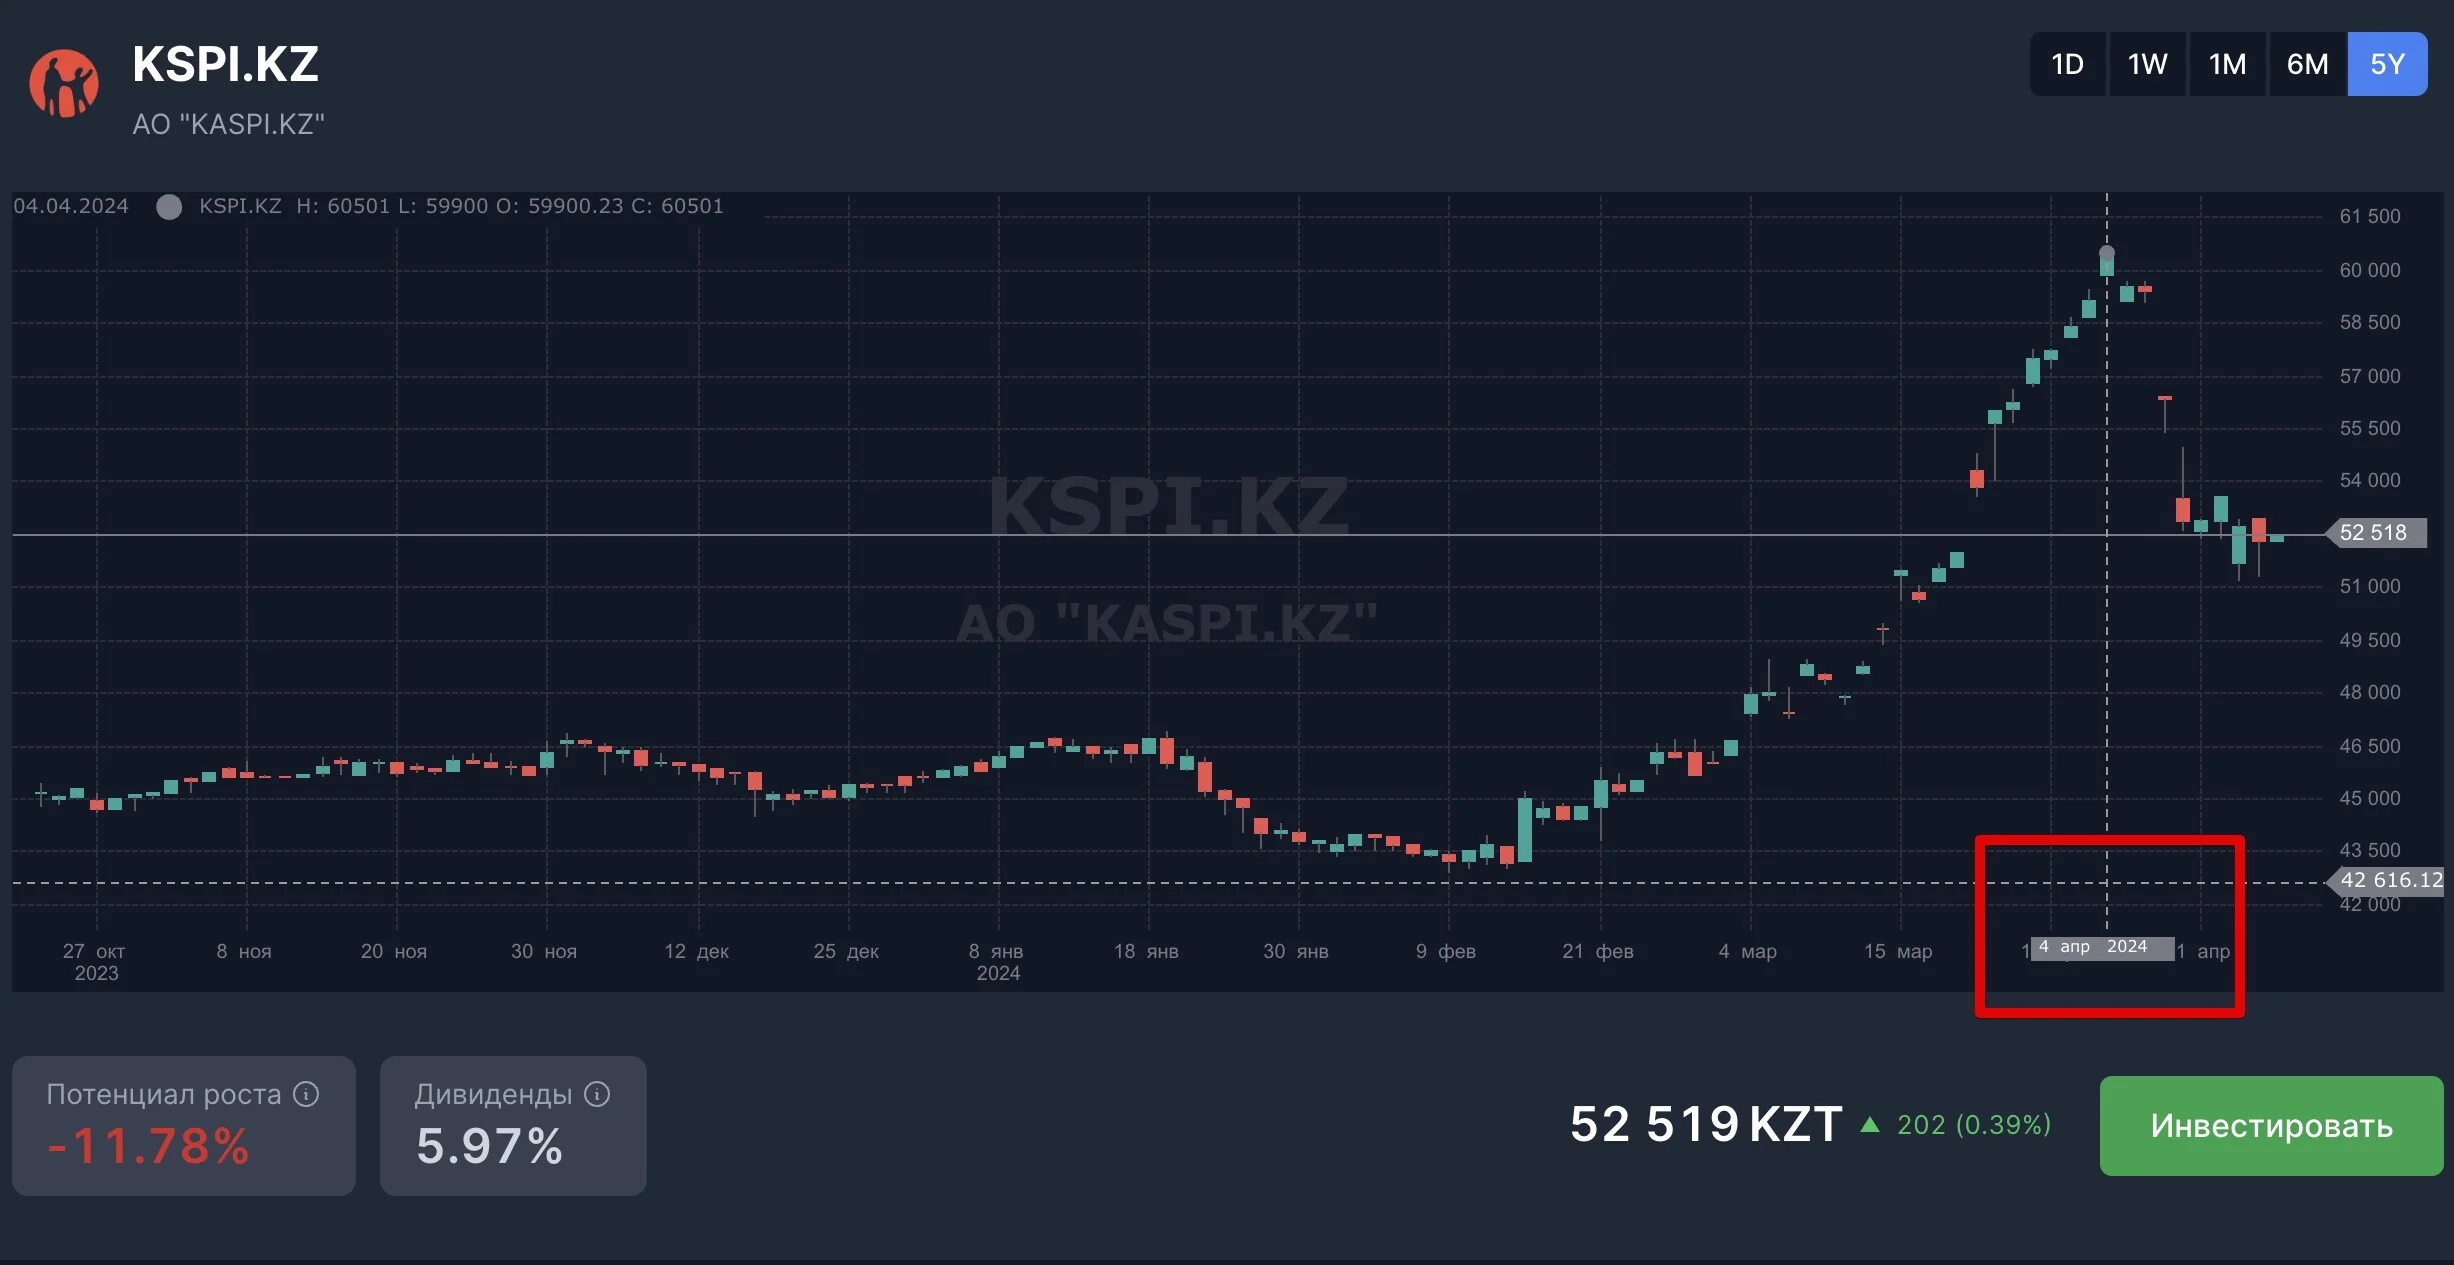Screen dimensions: 2454x1265
Task: Click the 21 фев date axis label
Action: click(1598, 951)
